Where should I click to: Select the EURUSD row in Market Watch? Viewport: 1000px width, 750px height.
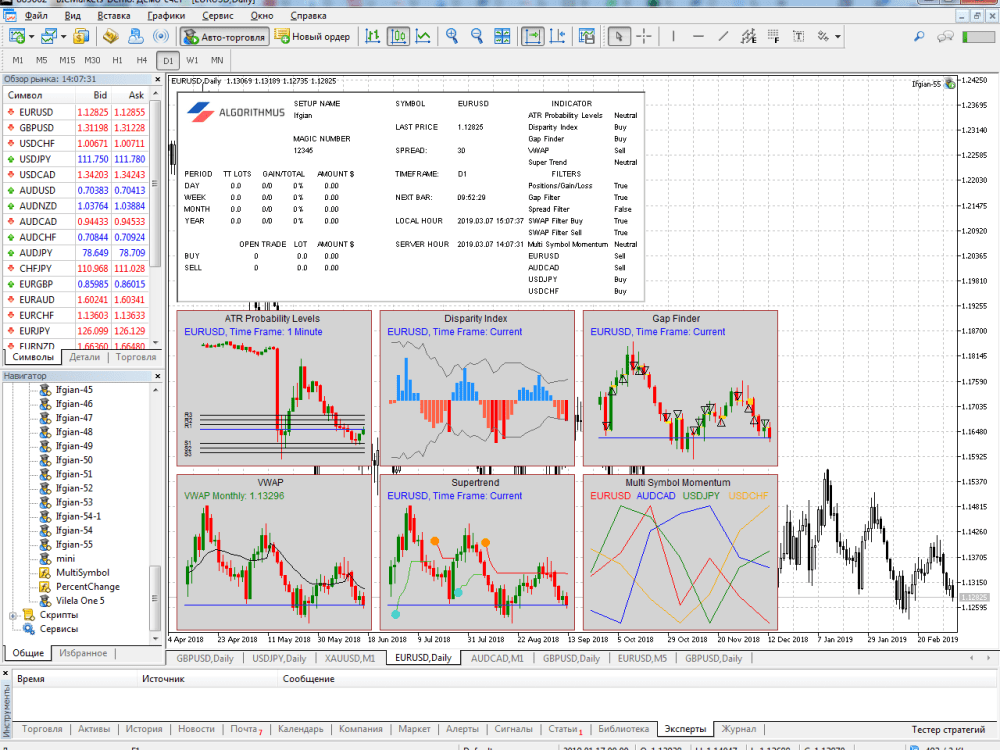pyautogui.click(x=76, y=112)
